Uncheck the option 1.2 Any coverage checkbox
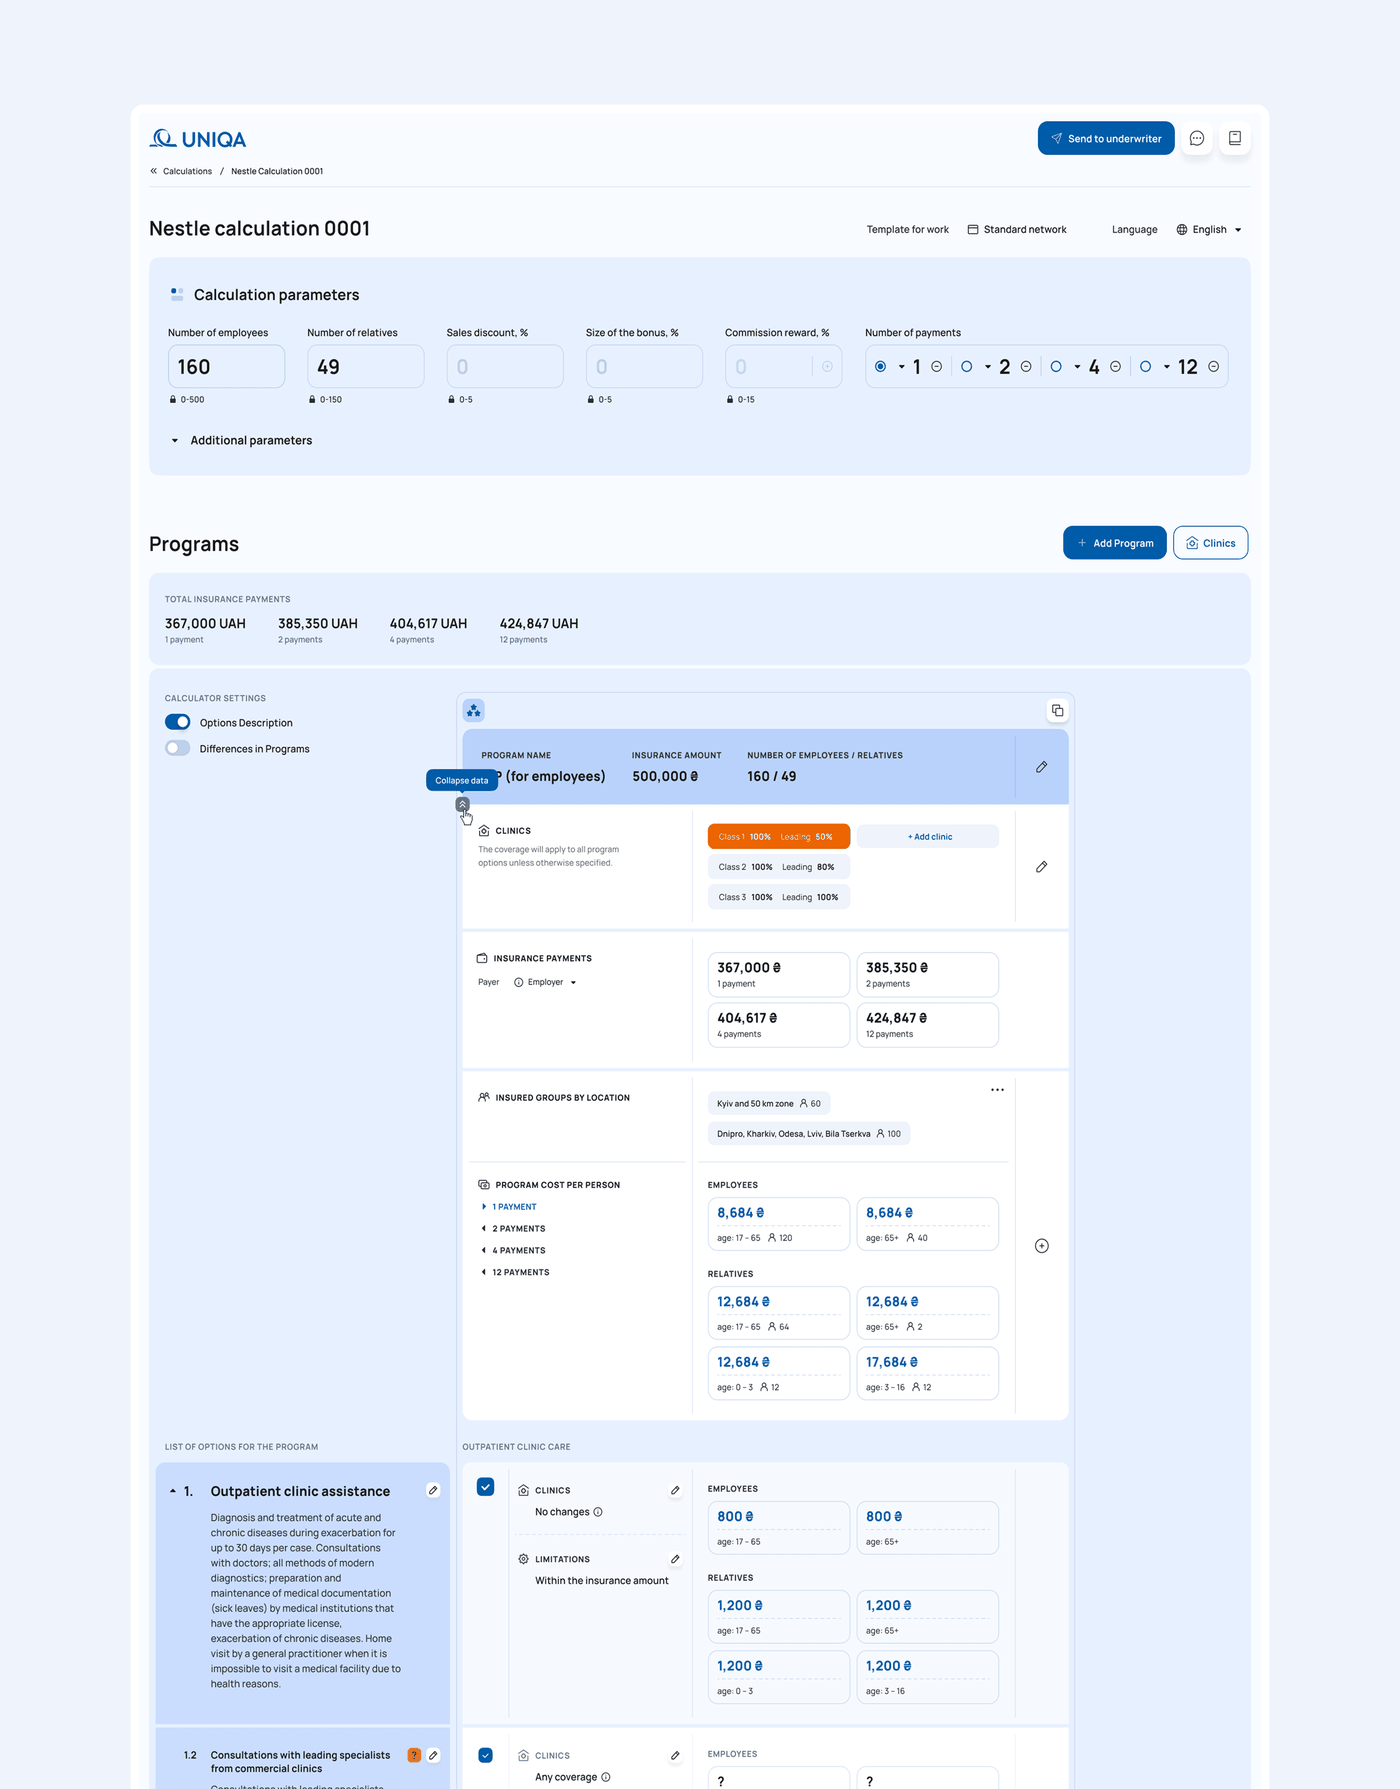The height and width of the screenshot is (1789, 1400). pyautogui.click(x=486, y=1756)
